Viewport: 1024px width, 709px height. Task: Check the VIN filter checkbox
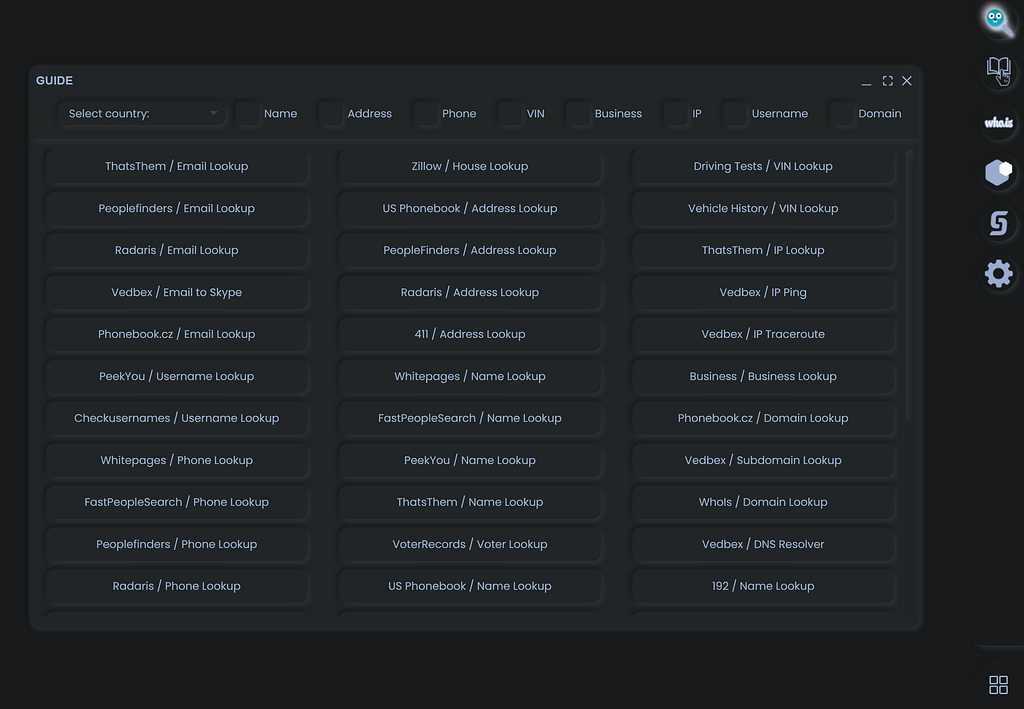[510, 114]
